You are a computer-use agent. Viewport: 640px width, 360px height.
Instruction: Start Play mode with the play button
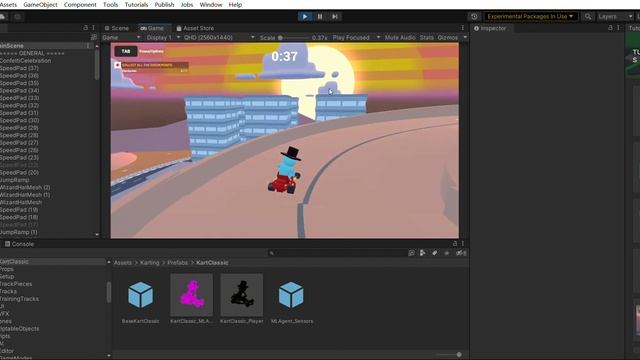tap(304, 16)
